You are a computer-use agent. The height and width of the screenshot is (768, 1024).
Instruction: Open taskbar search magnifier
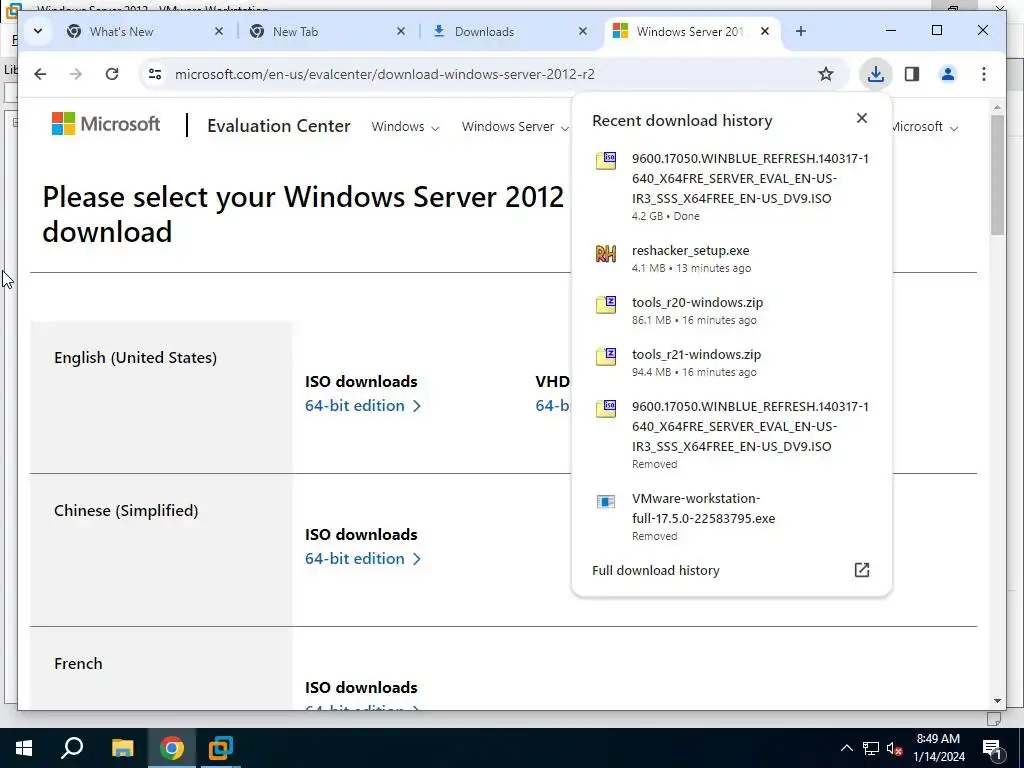tap(72, 748)
